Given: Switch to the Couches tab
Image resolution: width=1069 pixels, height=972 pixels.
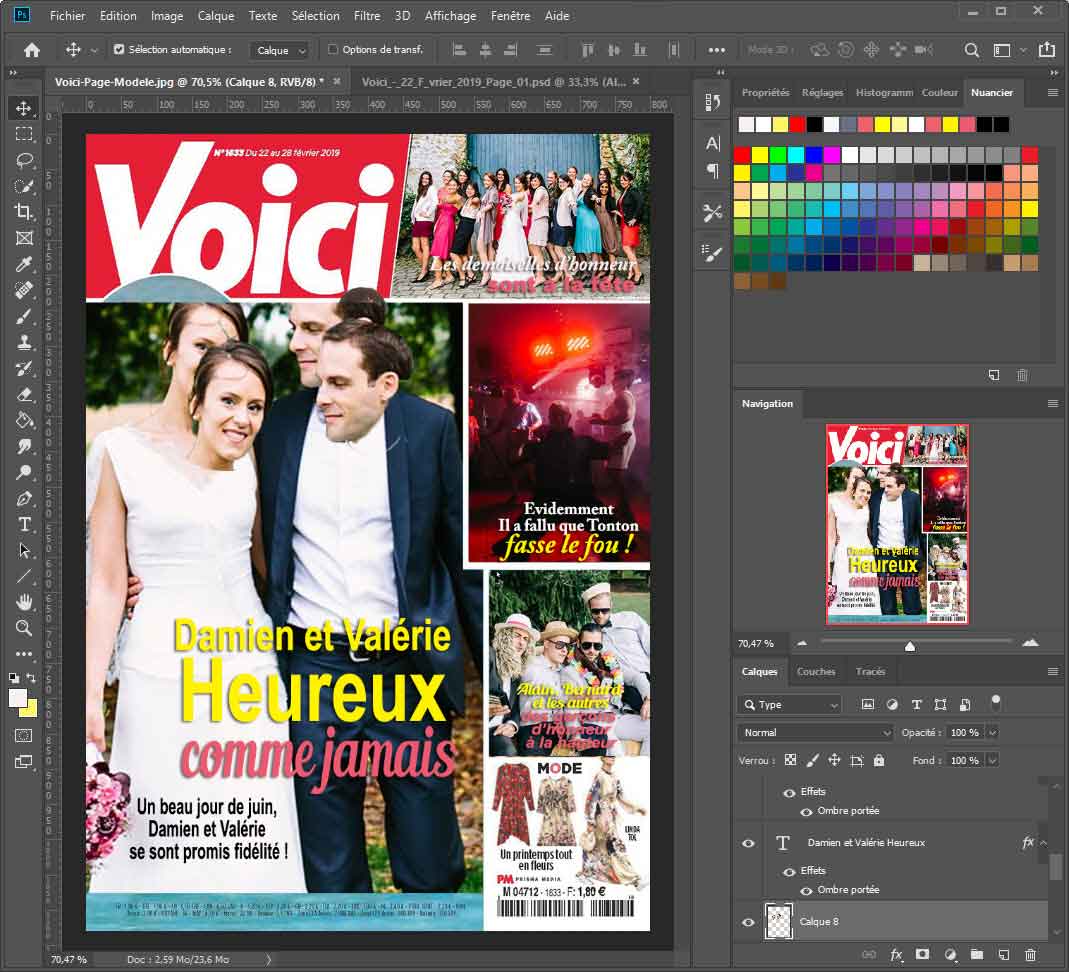Looking at the screenshot, I should tap(815, 671).
